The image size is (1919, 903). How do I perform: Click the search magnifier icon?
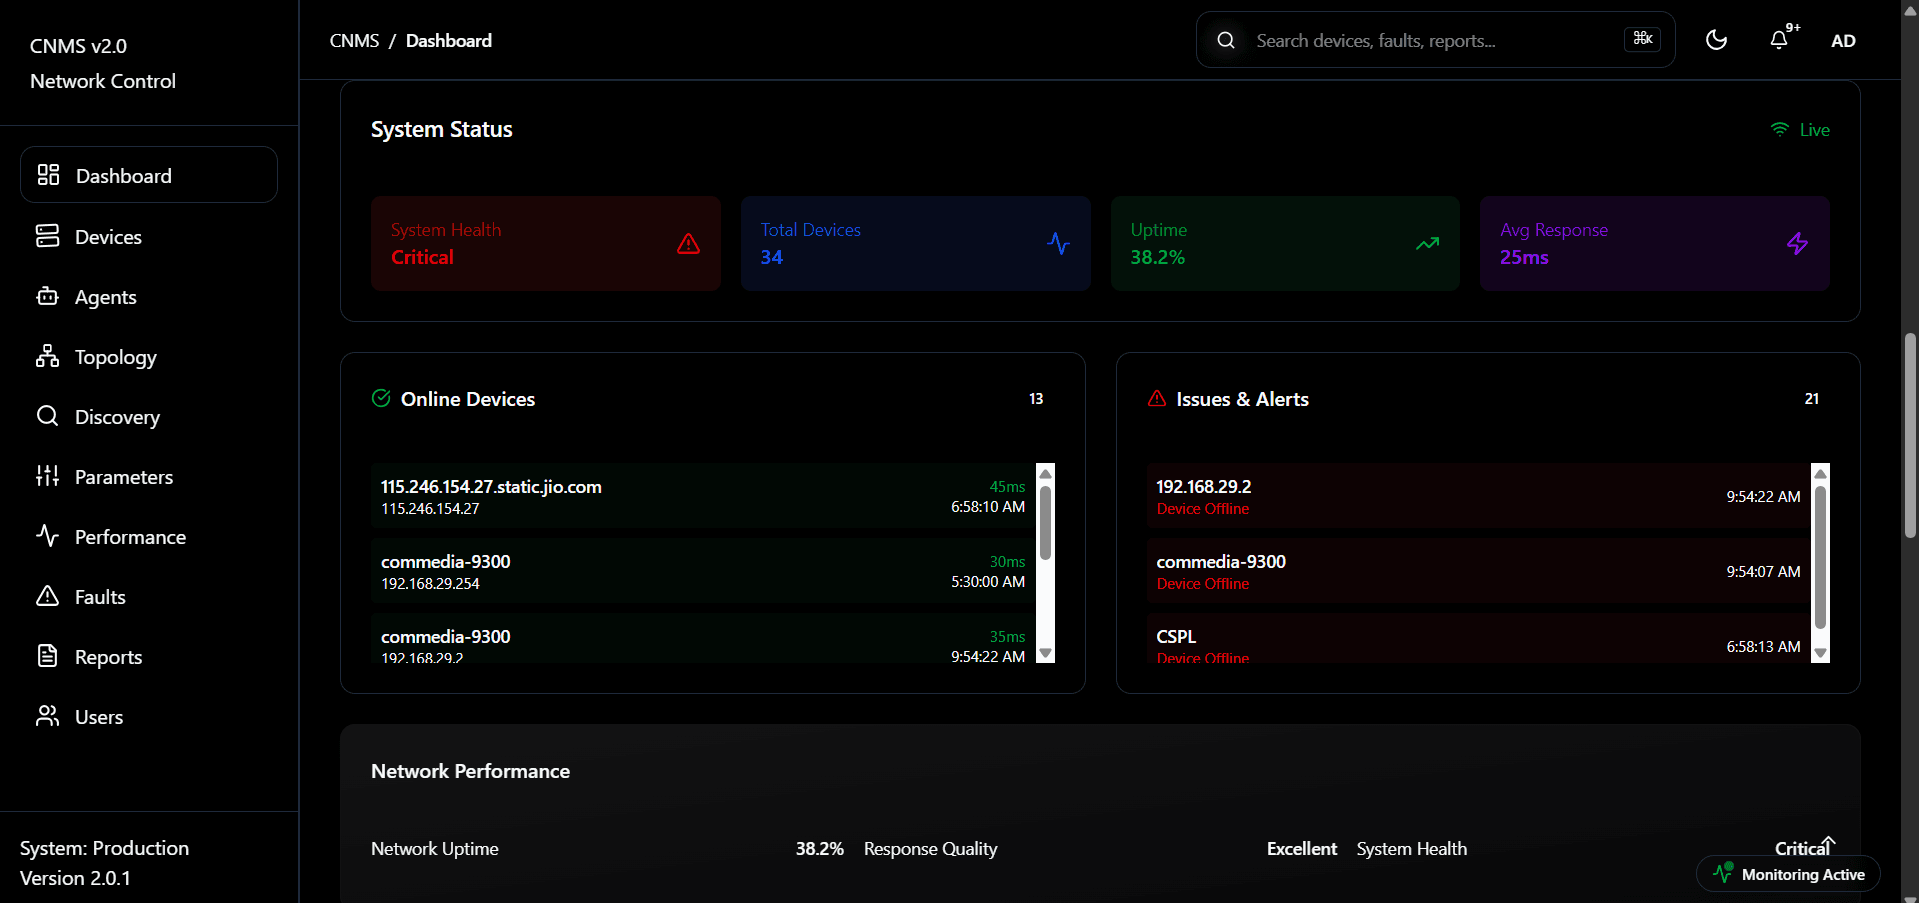pos(1226,40)
